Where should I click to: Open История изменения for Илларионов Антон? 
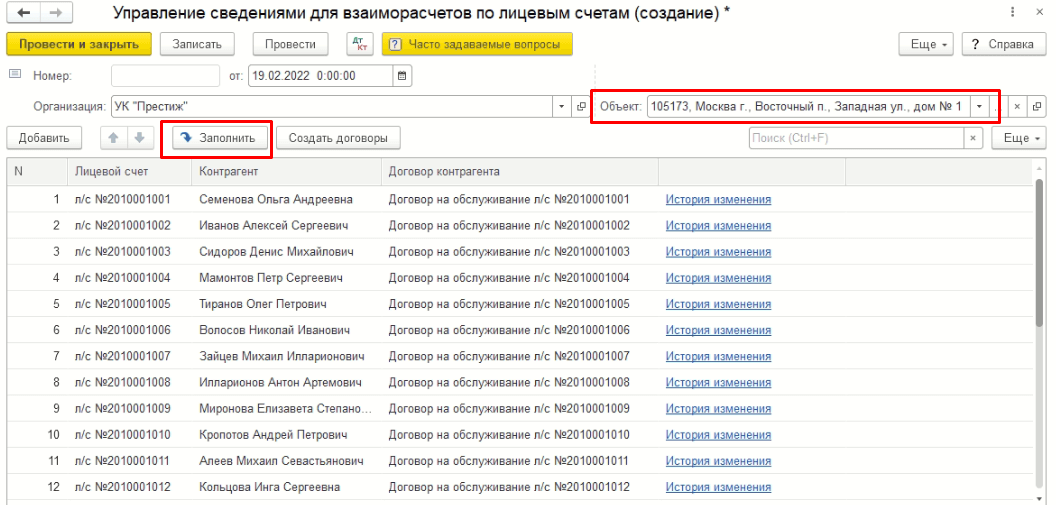719,382
